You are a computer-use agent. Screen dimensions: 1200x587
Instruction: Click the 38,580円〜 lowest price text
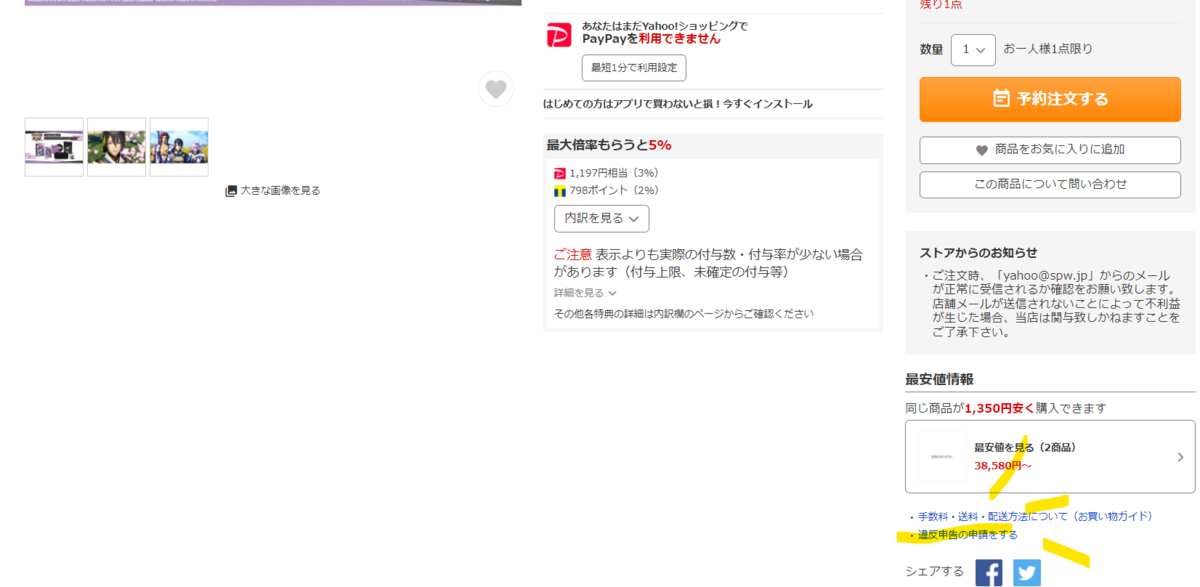(1003, 465)
